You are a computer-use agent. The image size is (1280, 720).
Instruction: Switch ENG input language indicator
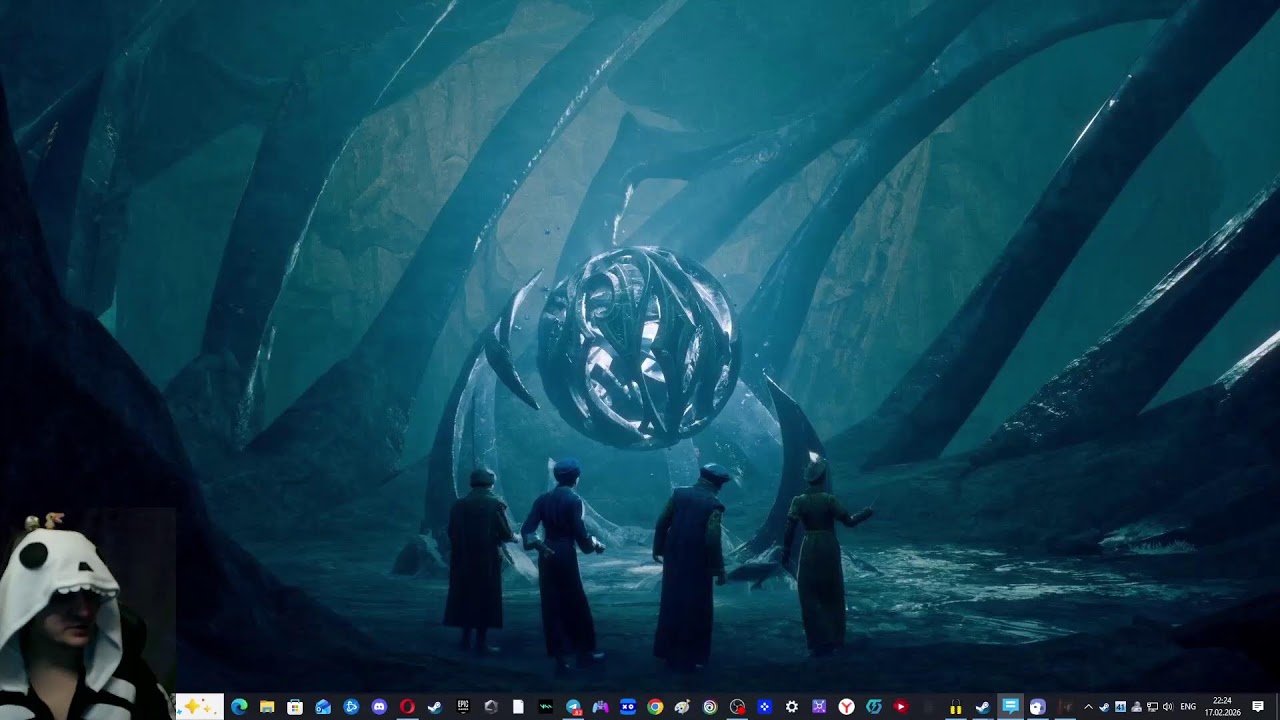[x=1188, y=707]
